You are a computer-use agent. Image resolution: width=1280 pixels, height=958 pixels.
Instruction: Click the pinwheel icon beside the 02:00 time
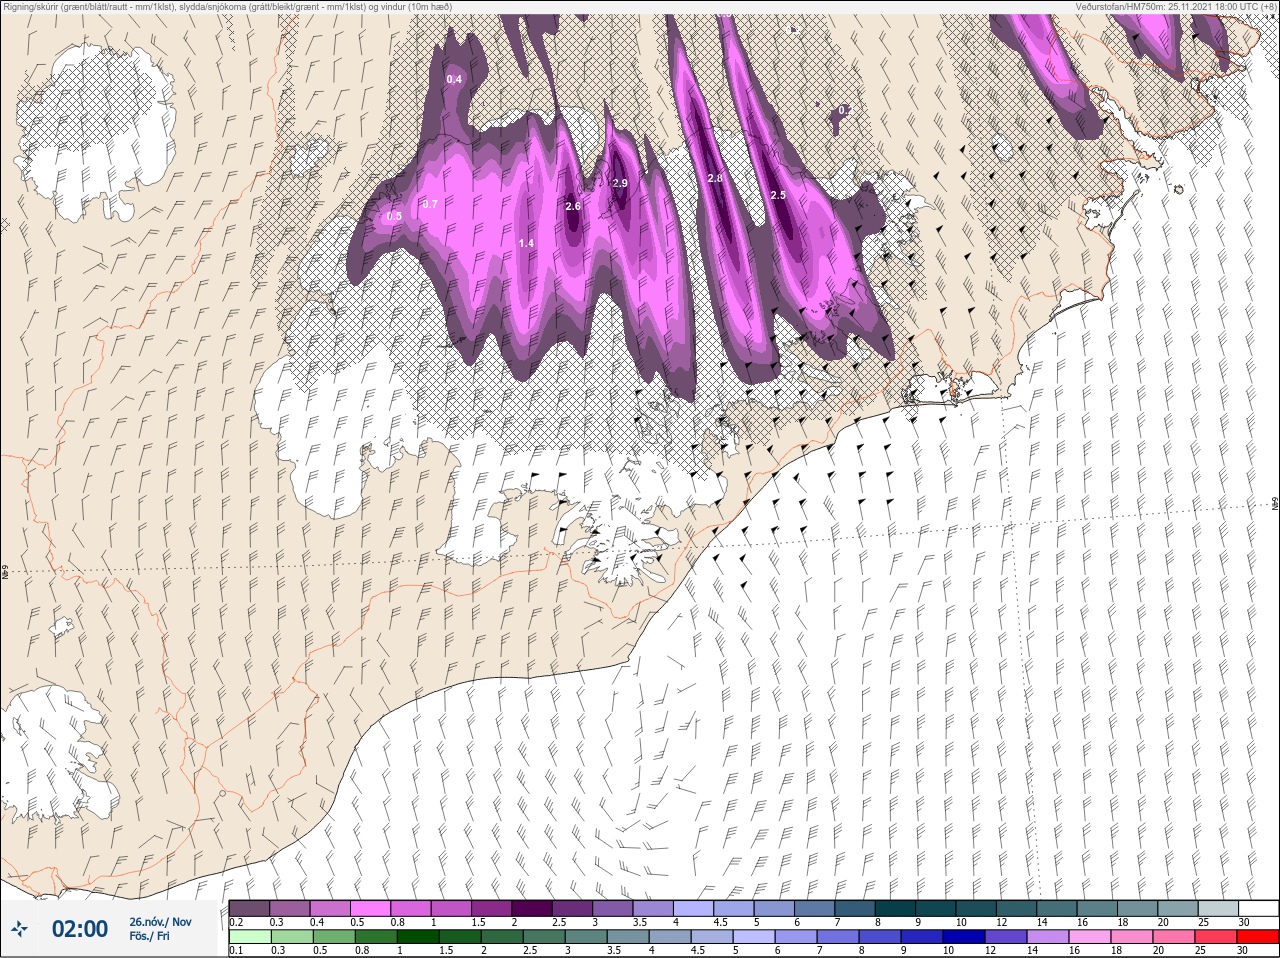(21, 930)
